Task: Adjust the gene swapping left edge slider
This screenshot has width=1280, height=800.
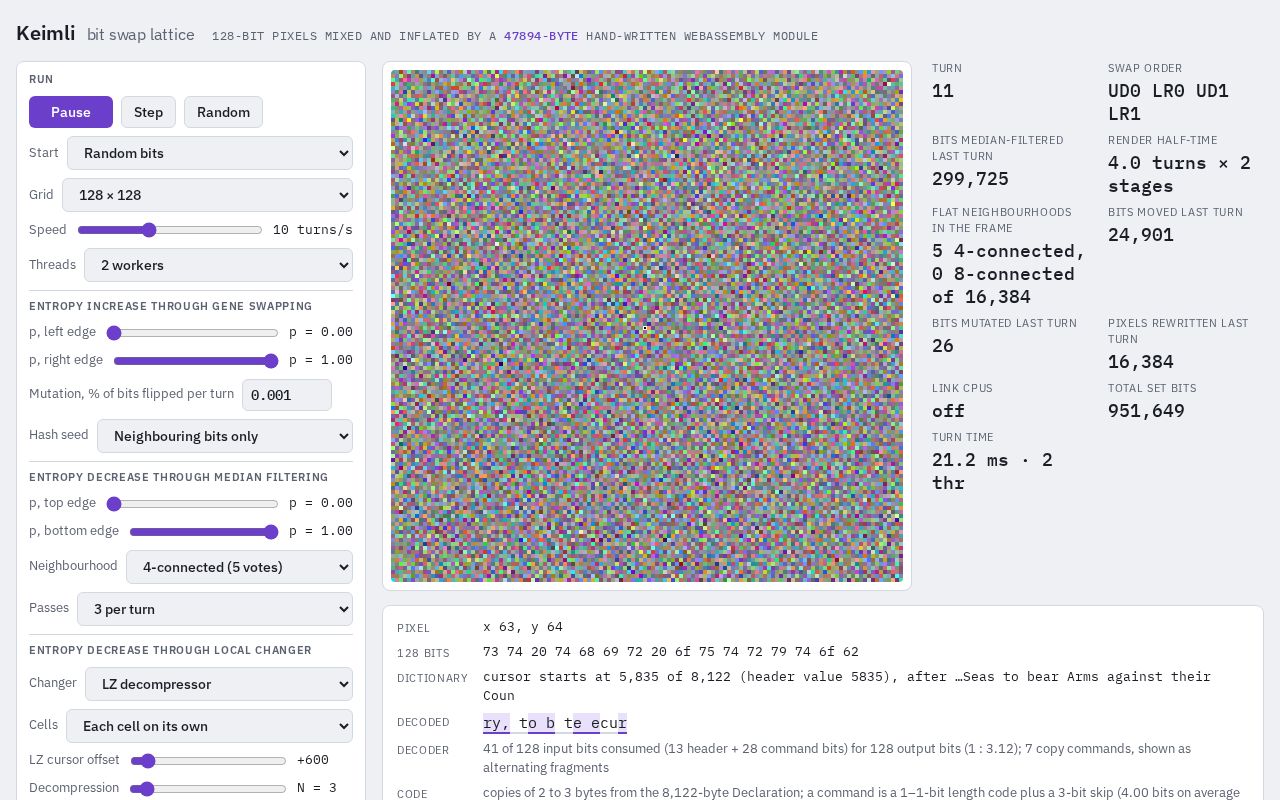Action: 193,332
